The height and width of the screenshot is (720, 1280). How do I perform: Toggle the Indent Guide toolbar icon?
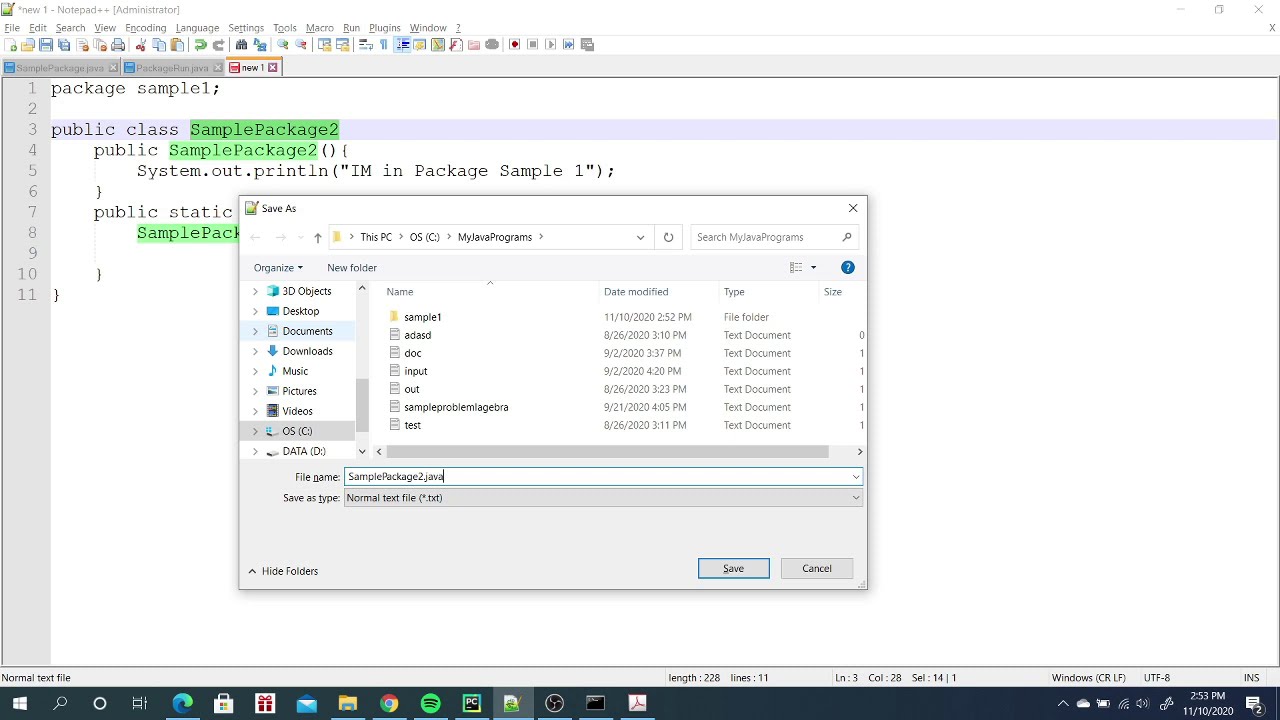402,45
